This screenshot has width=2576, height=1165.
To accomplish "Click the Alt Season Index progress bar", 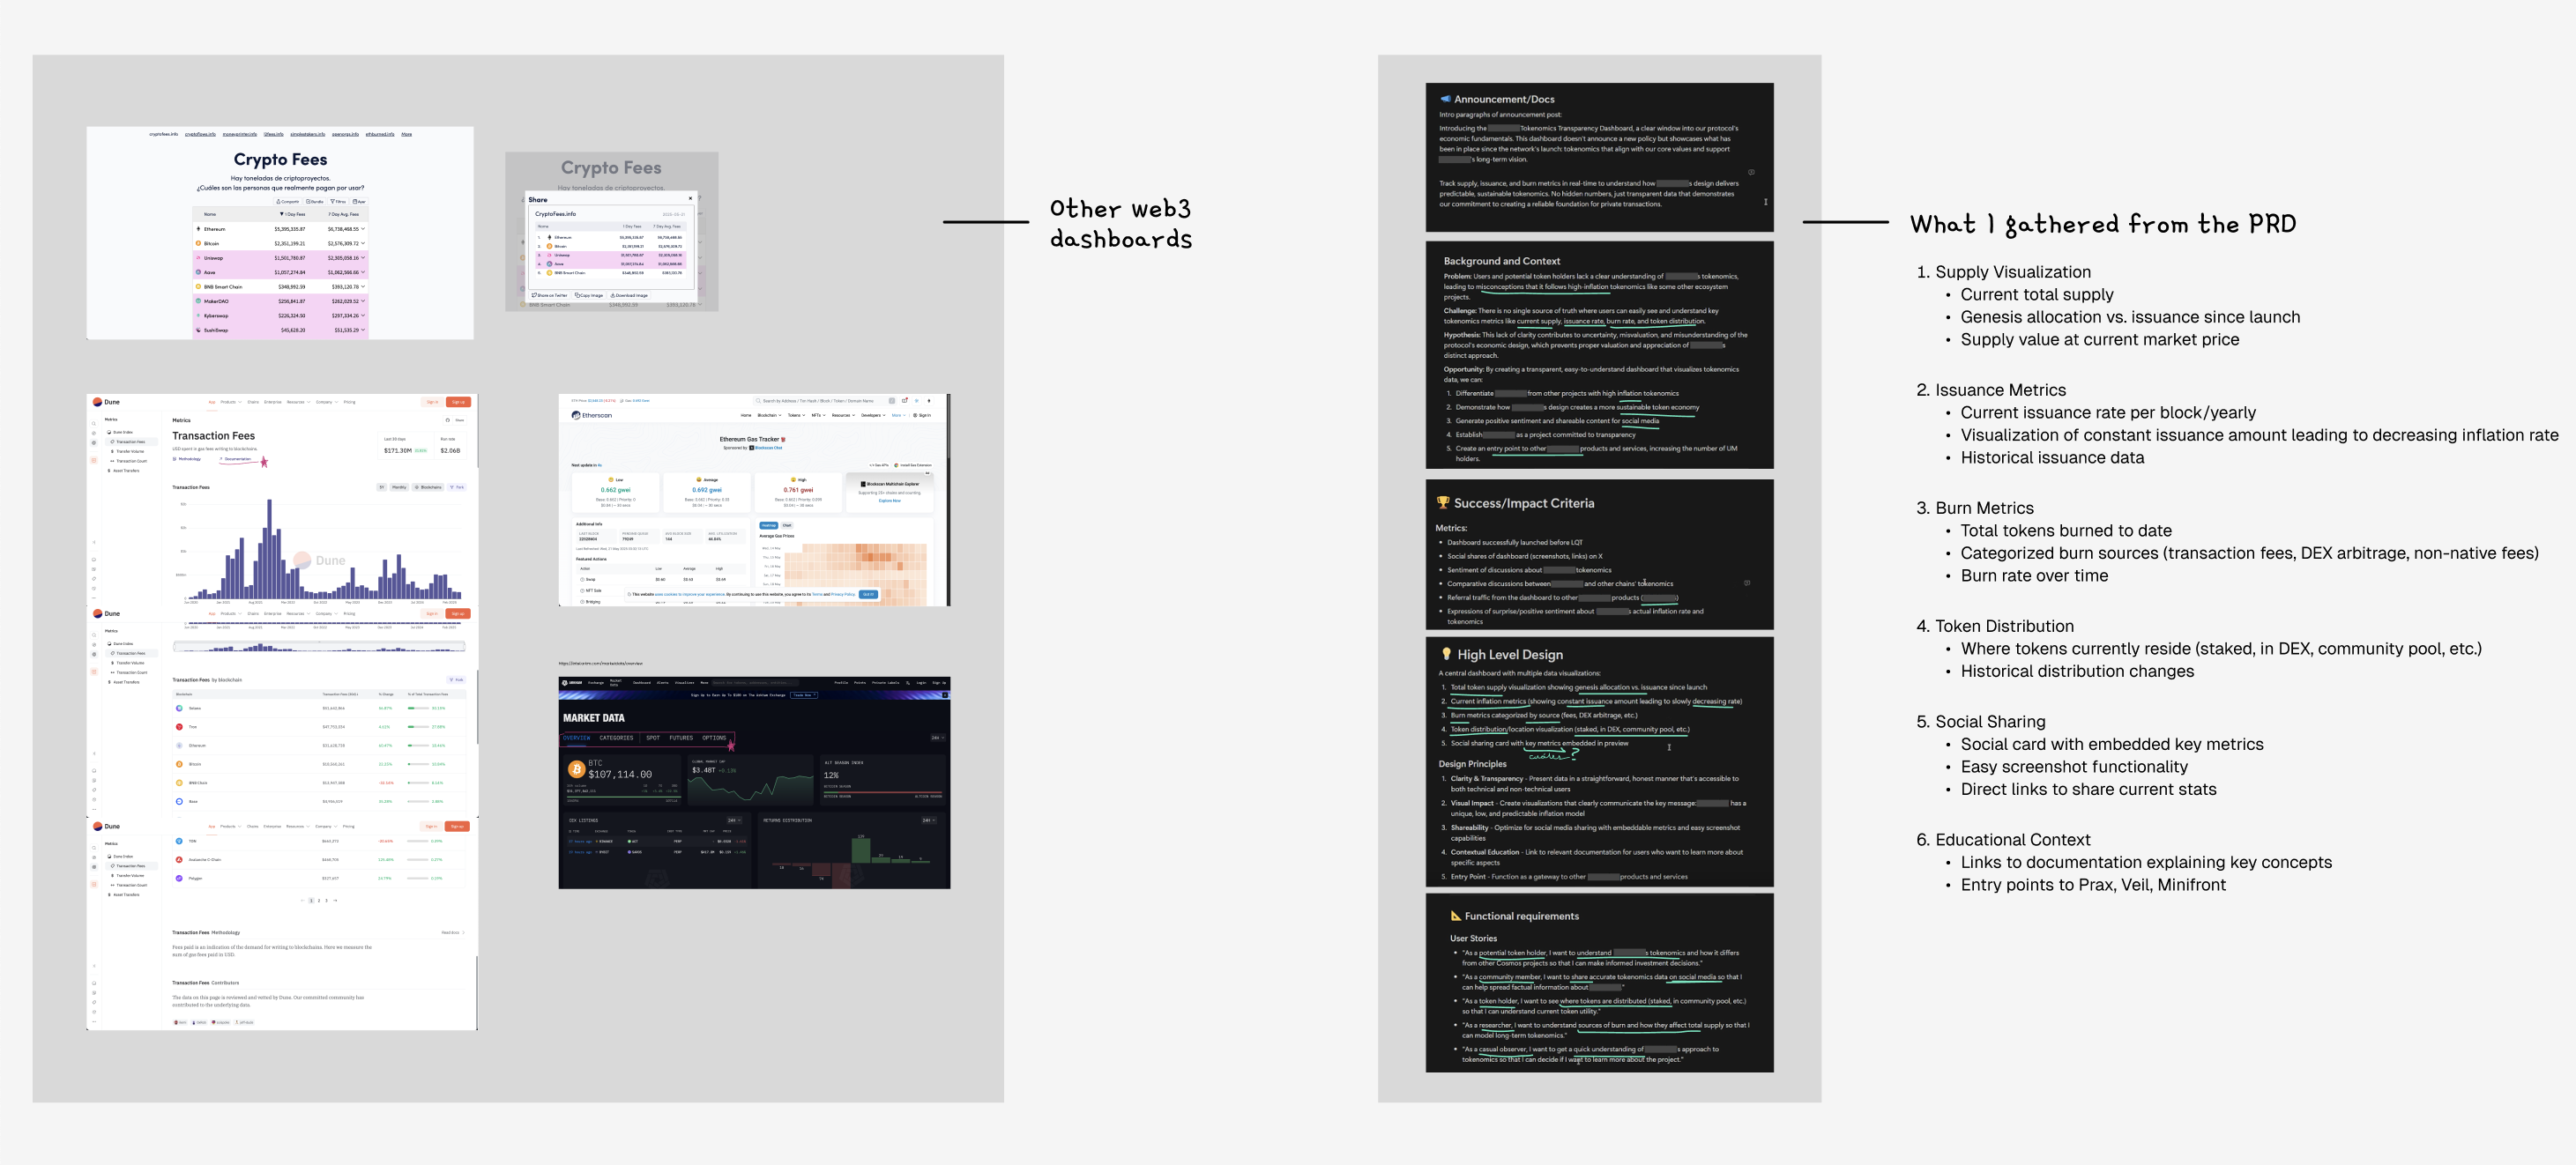I will [x=882, y=791].
